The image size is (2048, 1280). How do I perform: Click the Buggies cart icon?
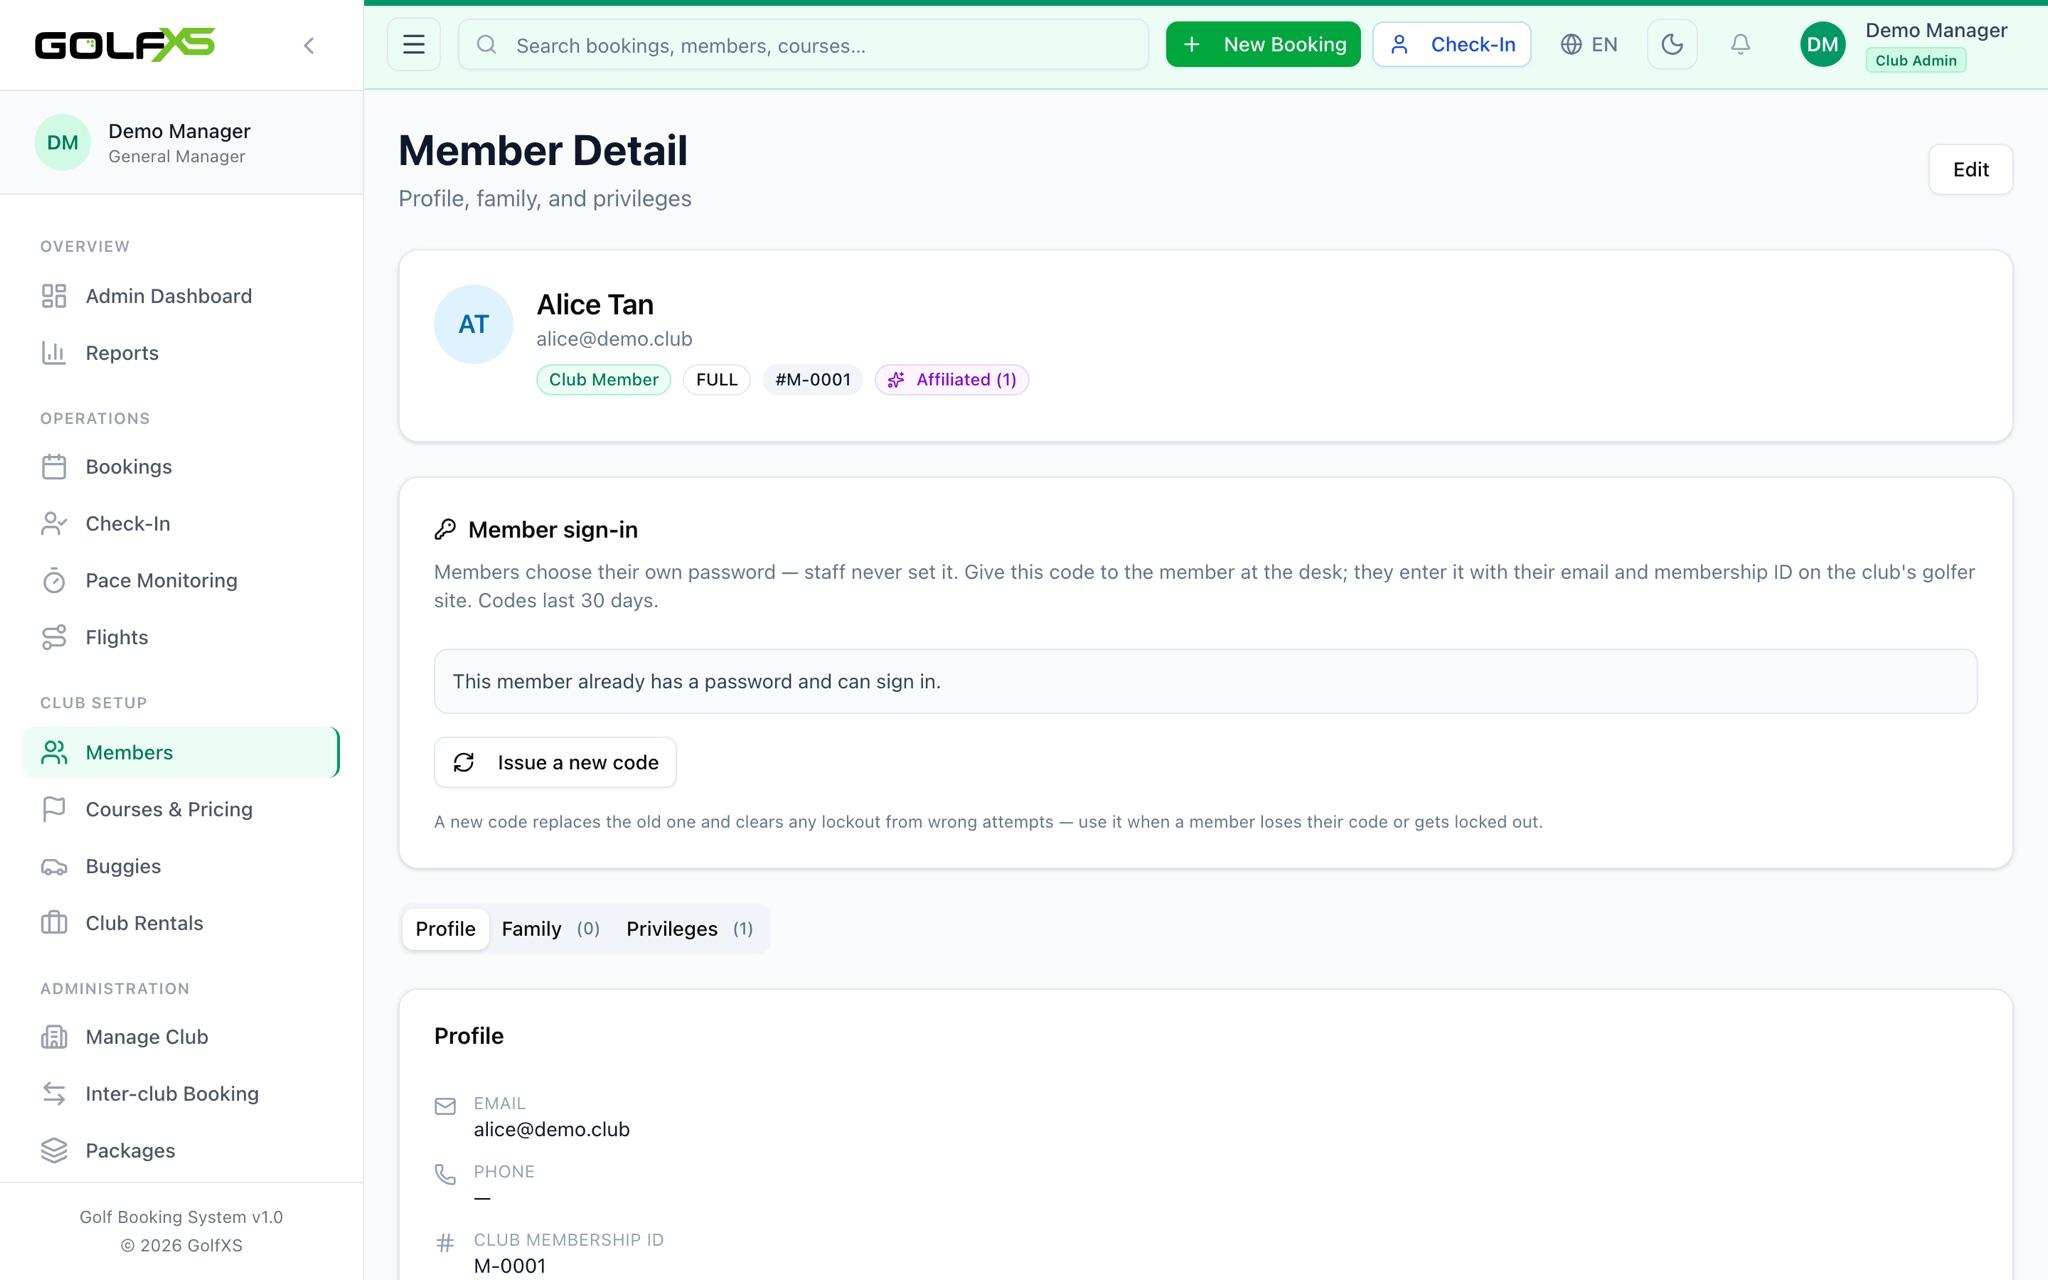pos(54,867)
